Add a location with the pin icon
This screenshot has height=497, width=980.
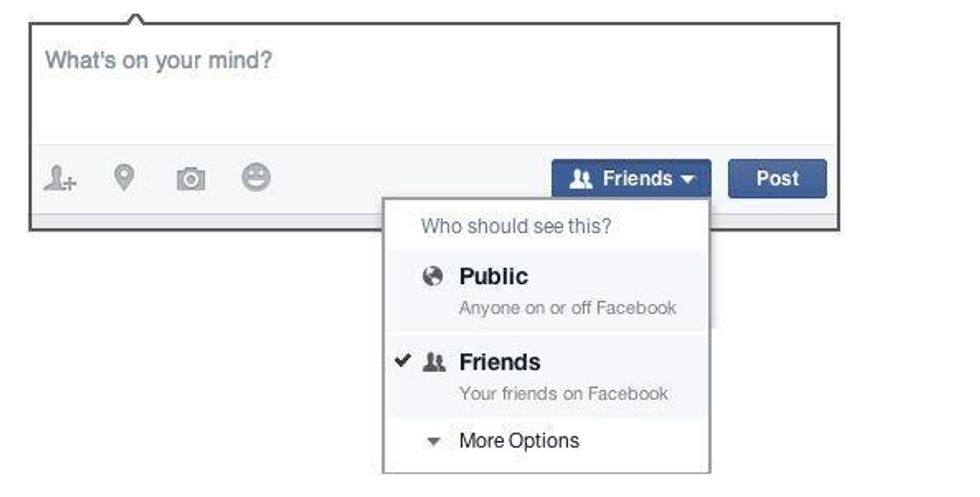[x=124, y=178]
